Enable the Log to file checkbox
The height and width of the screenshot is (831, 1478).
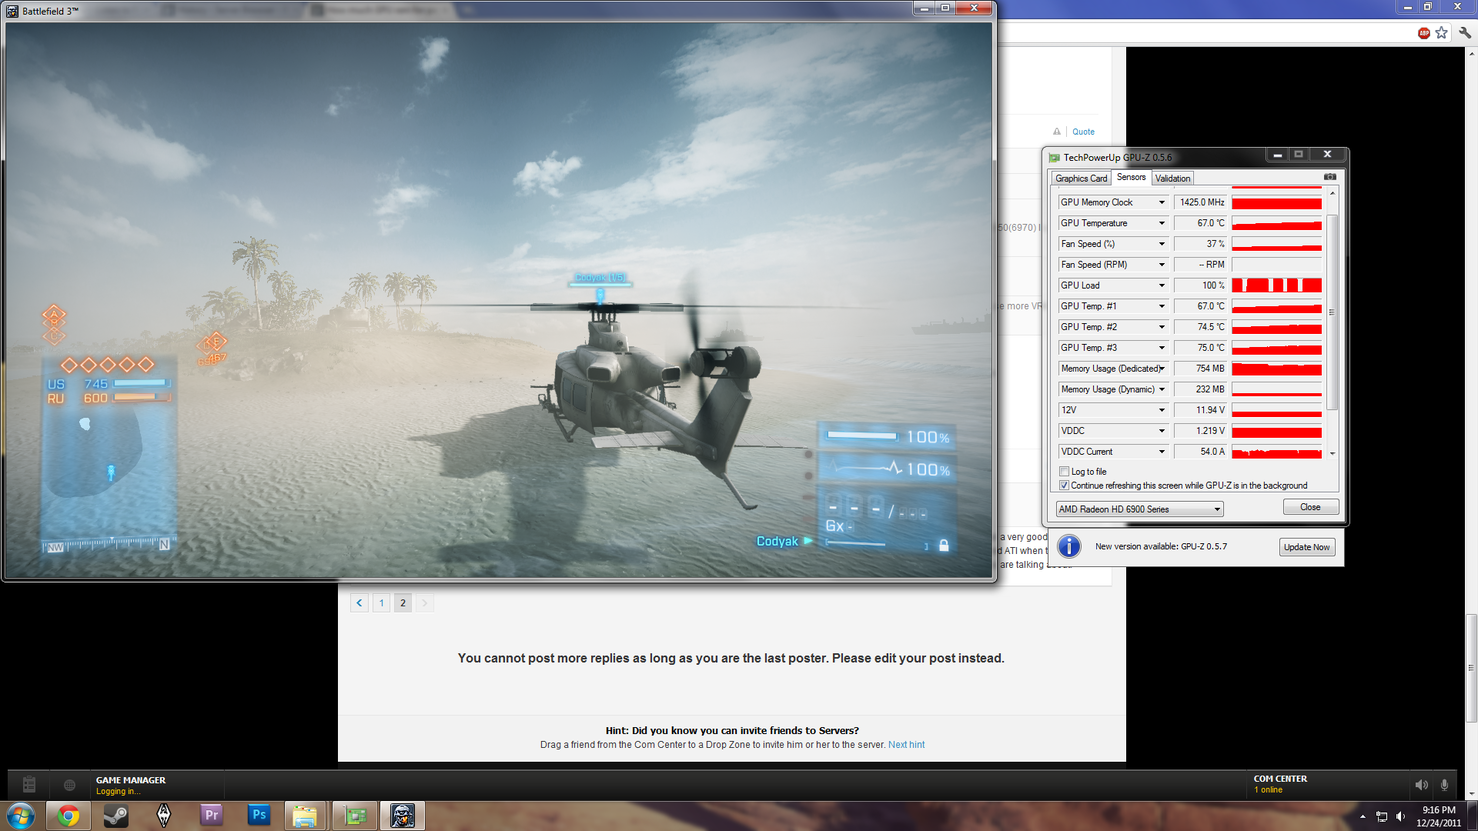1064,472
